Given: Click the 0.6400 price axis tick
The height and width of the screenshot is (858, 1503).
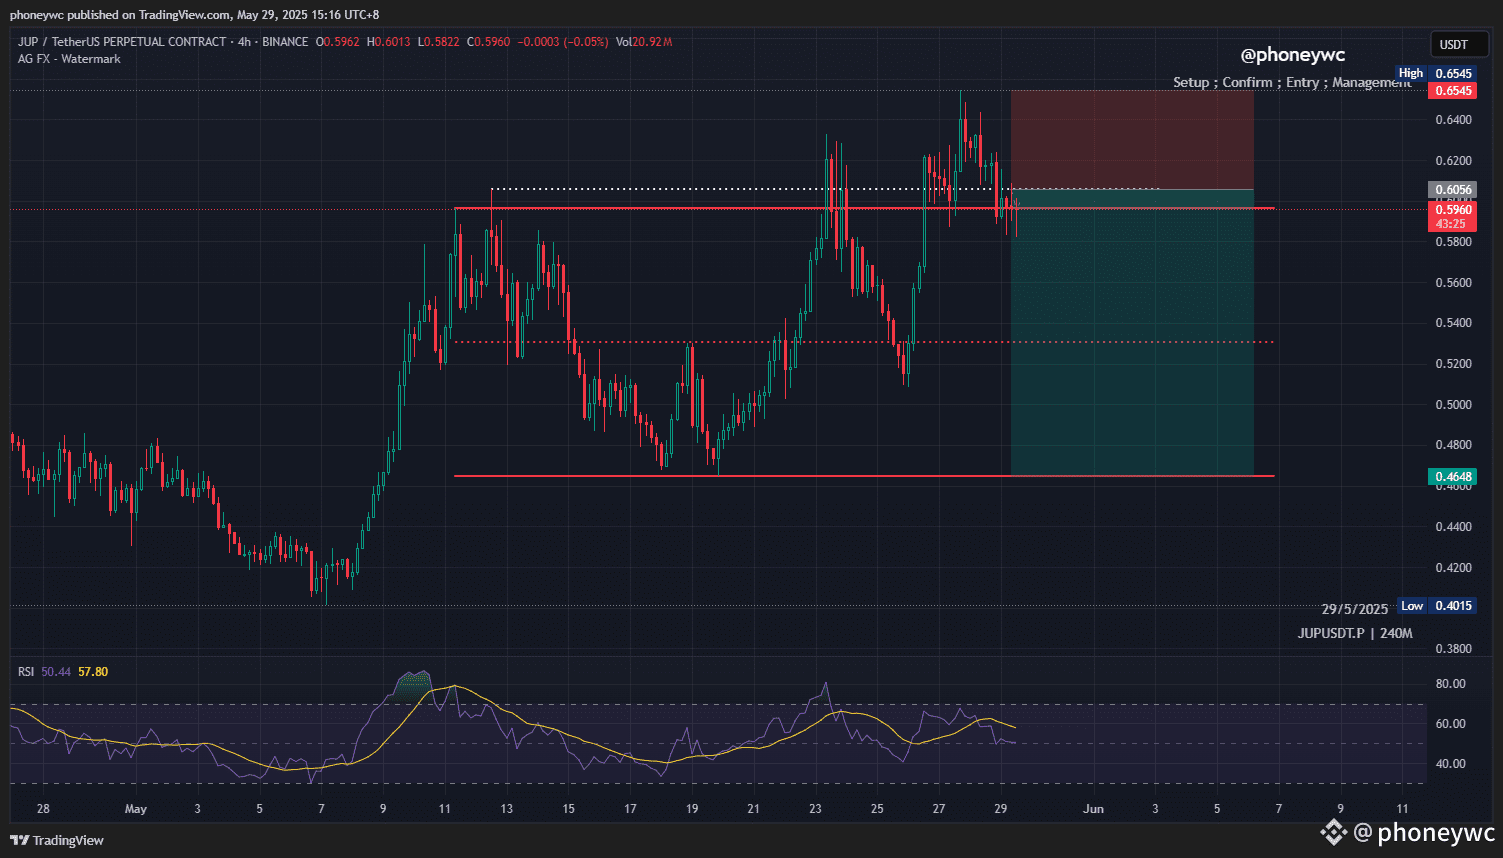Looking at the screenshot, I should 1453,120.
